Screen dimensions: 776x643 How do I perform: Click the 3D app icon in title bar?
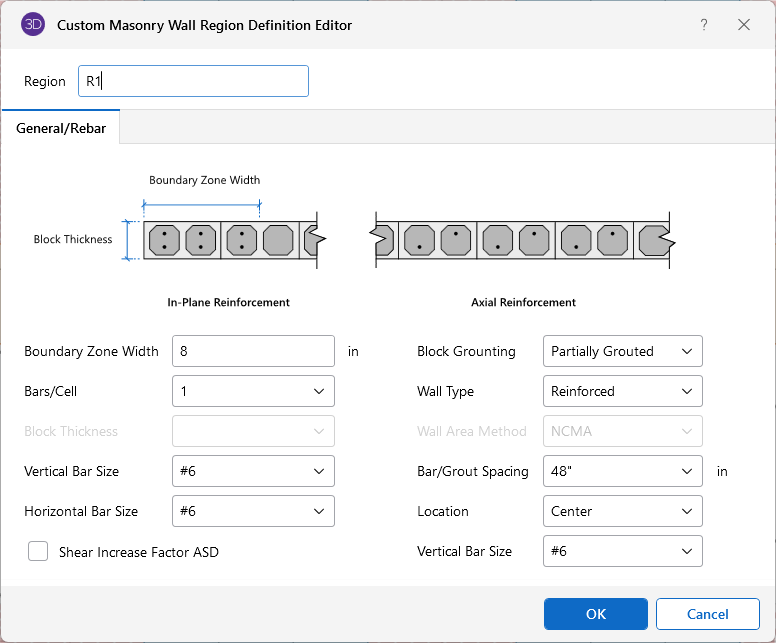(33, 25)
